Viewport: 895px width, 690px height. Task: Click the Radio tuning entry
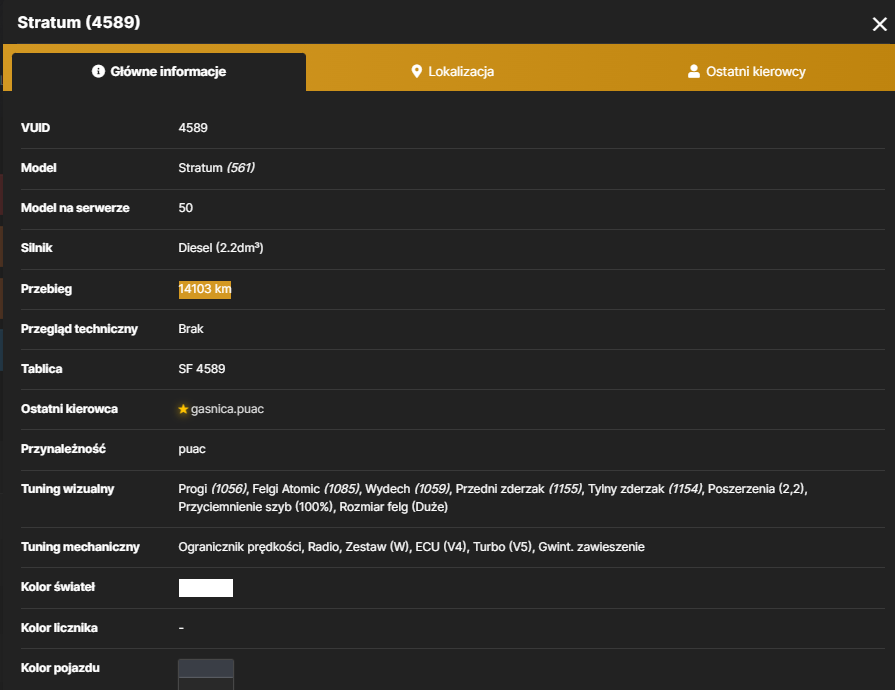pyautogui.click(x=324, y=547)
